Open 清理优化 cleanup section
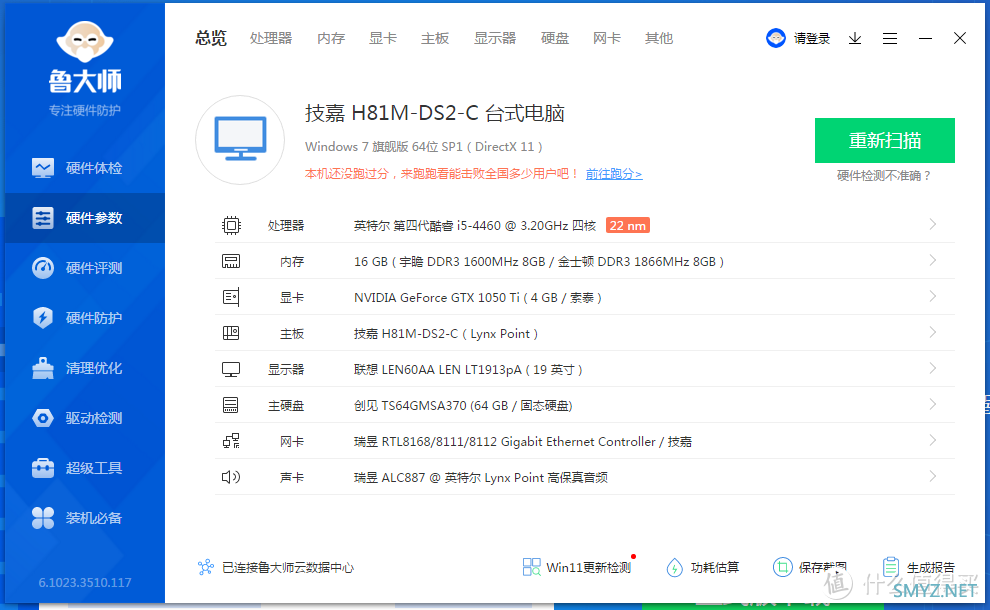The image size is (990, 610). point(85,368)
